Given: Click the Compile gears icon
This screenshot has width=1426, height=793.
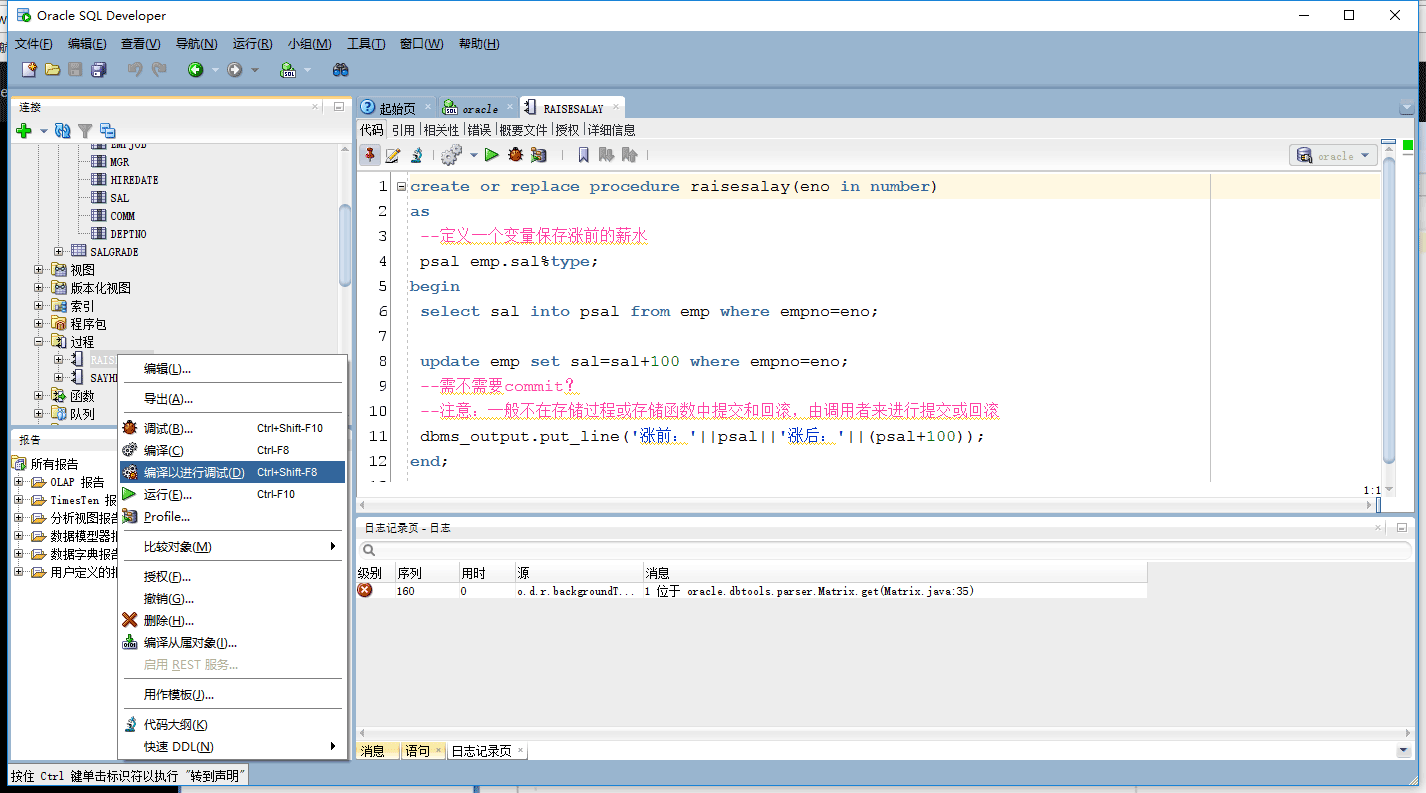Looking at the screenshot, I should (x=451, y=155).
